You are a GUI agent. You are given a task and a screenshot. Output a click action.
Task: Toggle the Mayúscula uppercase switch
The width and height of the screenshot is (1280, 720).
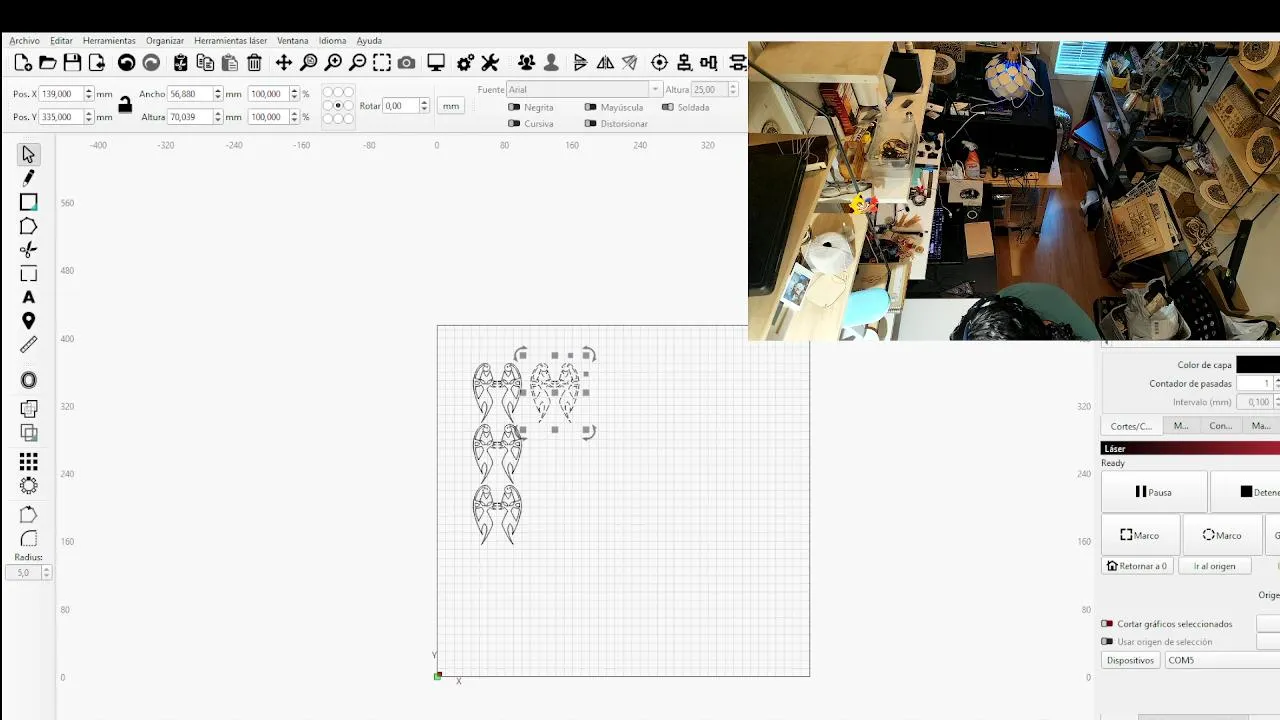click(x=590, y=107)
